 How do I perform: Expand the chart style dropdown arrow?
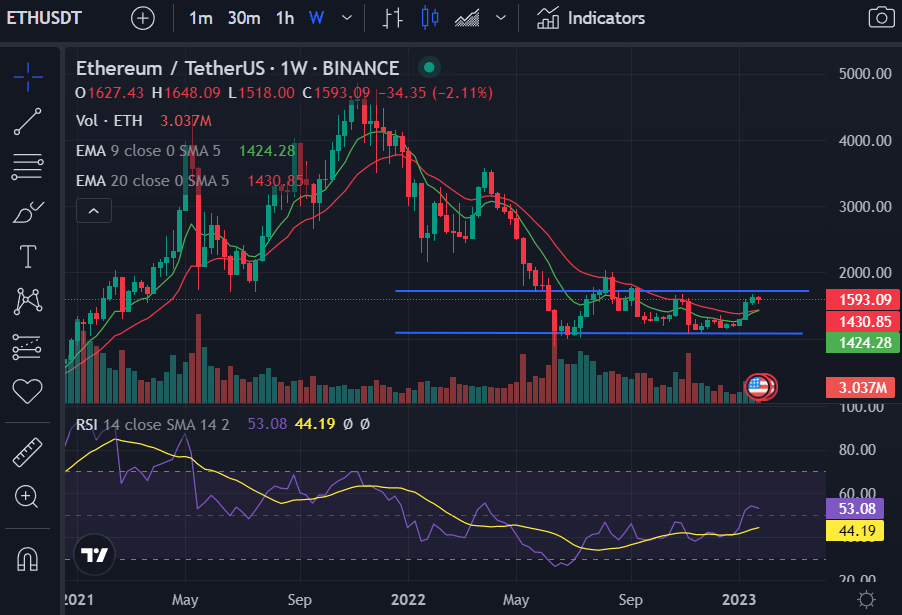tap(501, 18)
